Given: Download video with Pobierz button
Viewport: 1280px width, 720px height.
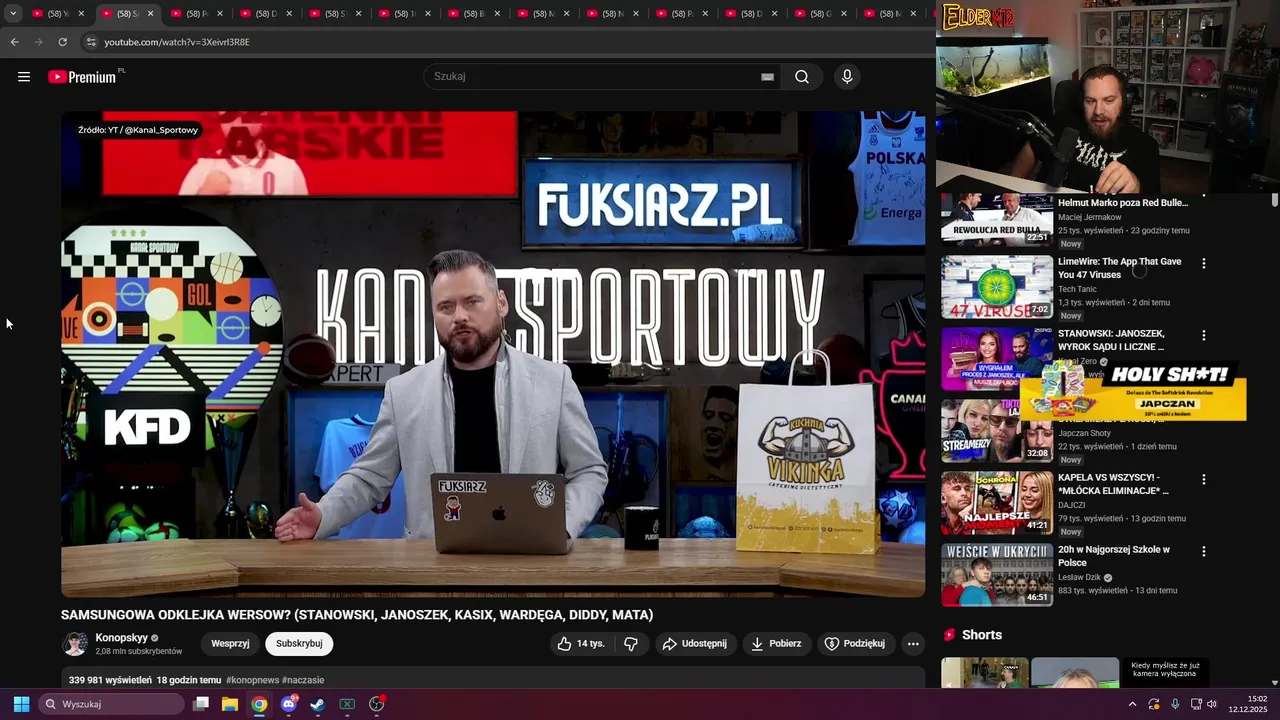Looking at the screenshot, I should [776, 644].
